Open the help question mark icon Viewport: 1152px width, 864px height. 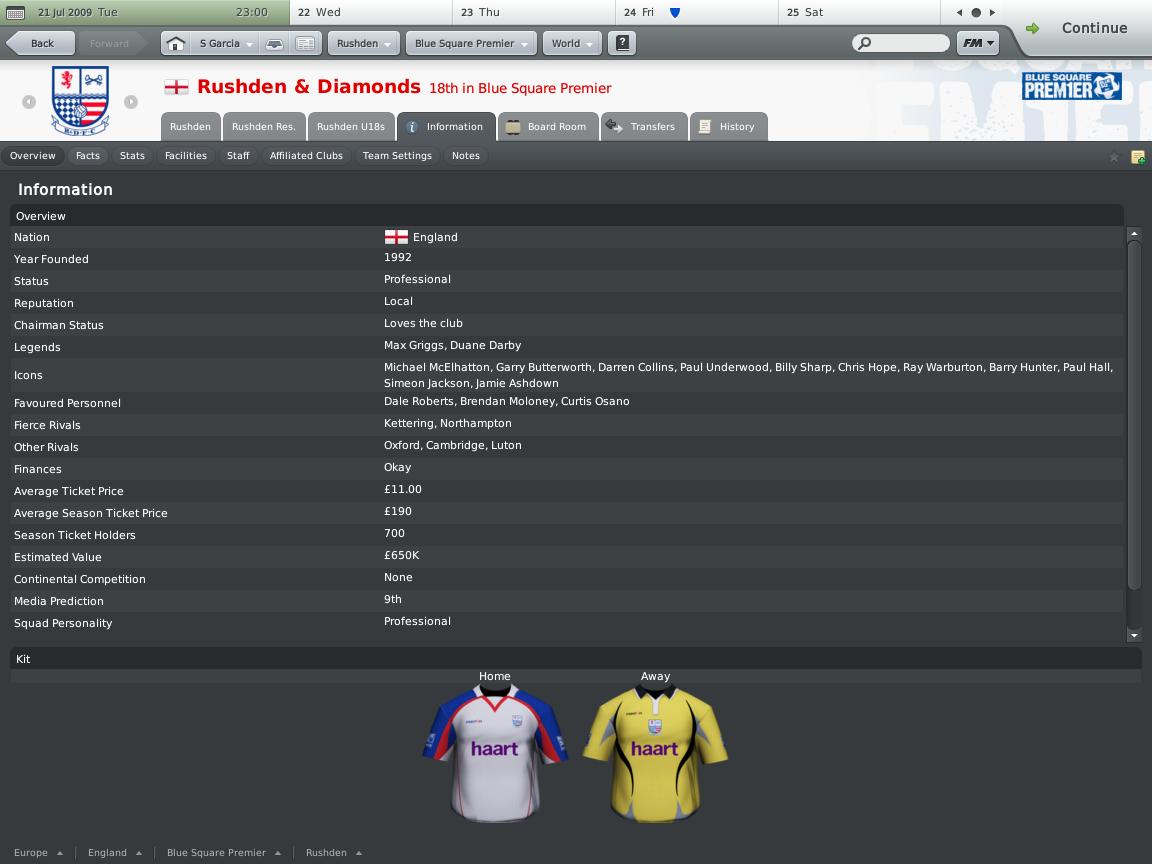622,43
